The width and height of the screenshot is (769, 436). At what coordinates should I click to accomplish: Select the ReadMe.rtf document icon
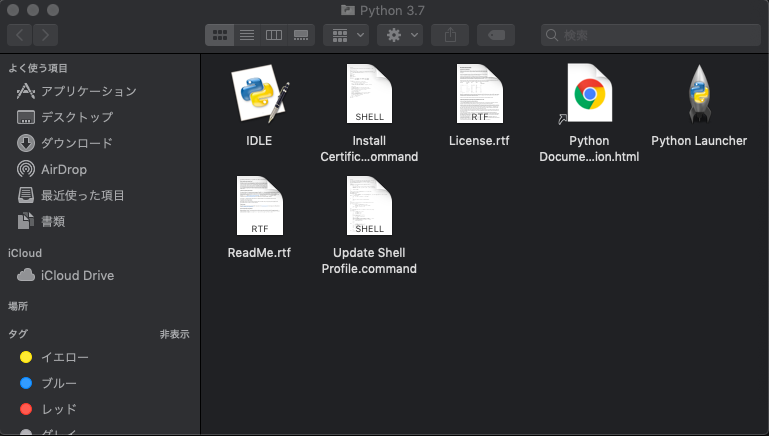(x=259, y=205)
